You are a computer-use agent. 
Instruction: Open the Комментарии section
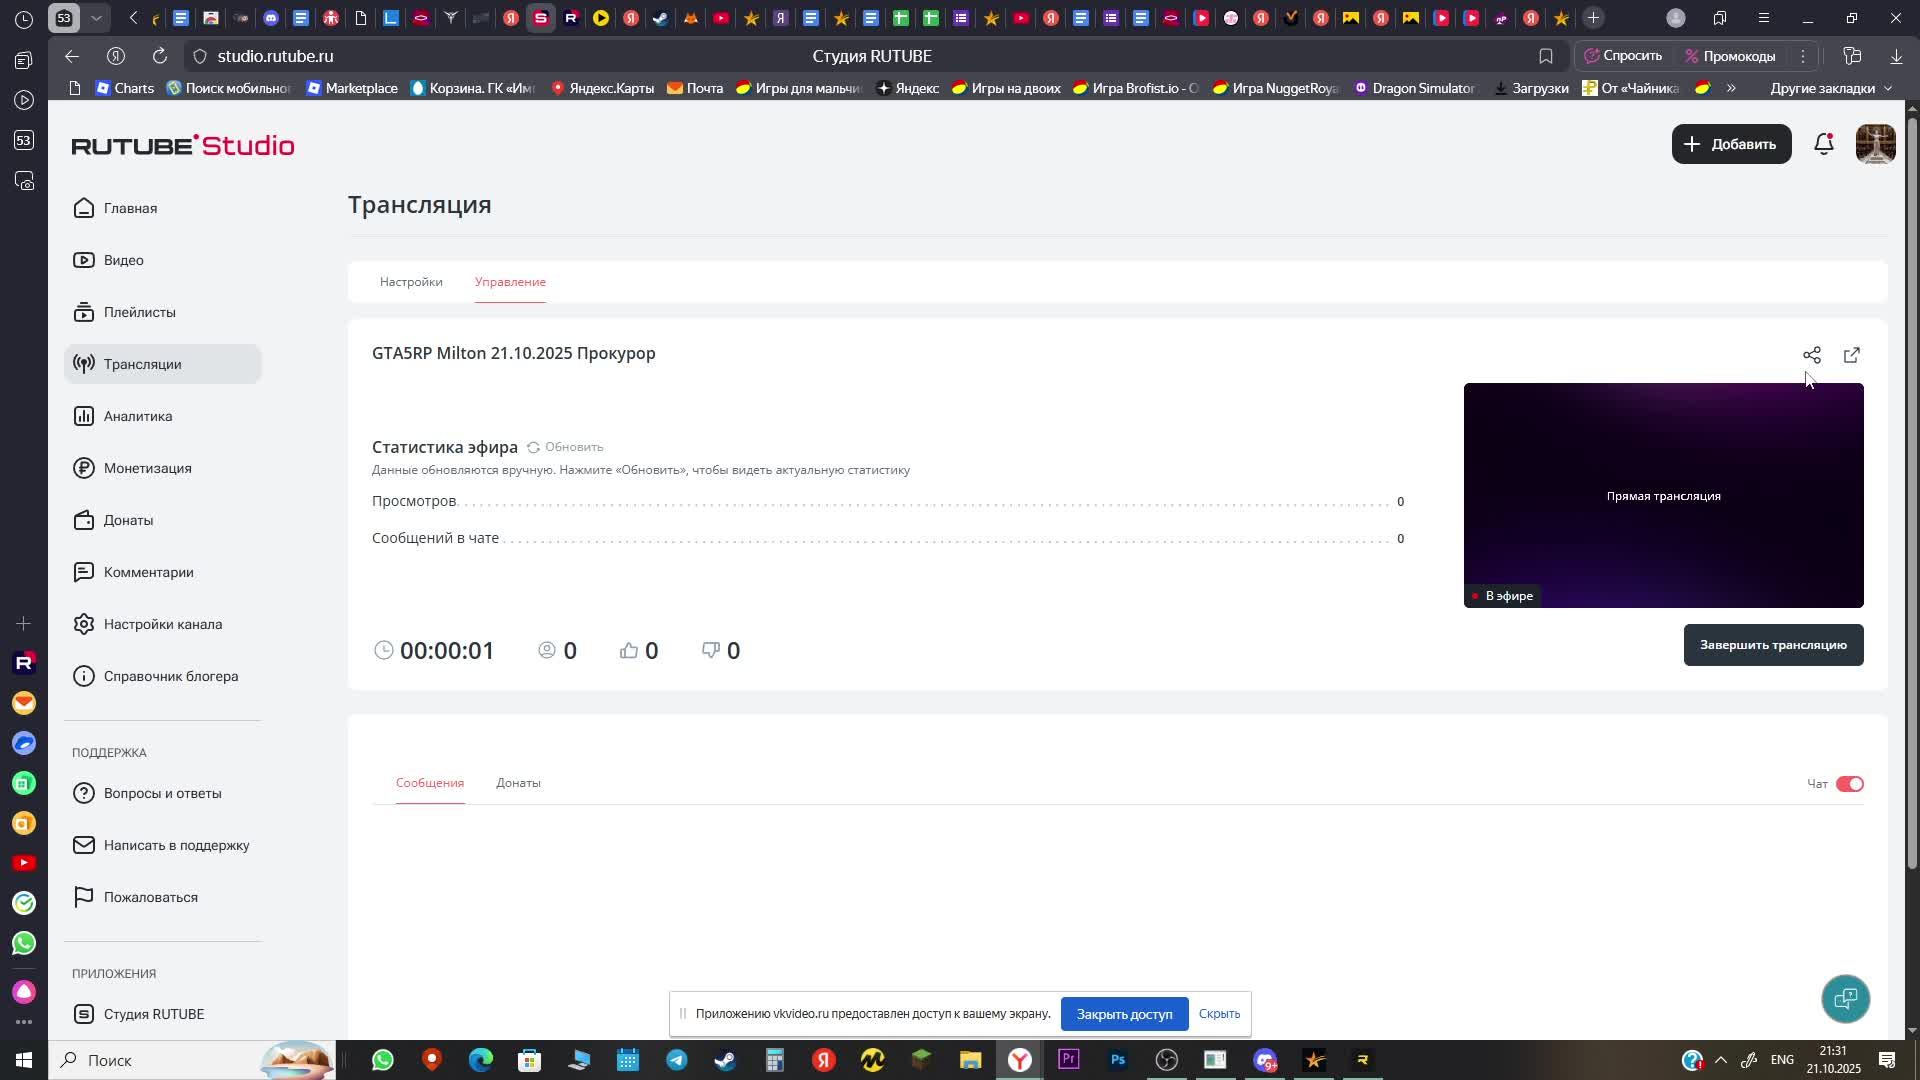(x=148, y=571)
